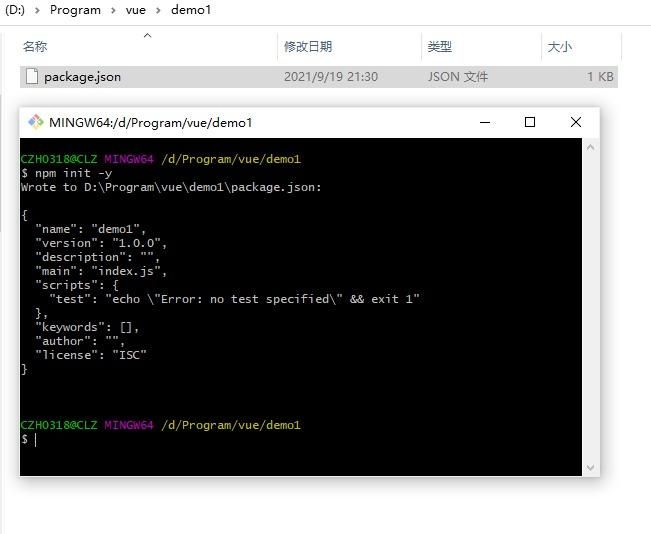Screen dimensions: 651x534
Task: Click the terminal scrollbar up arrow
Action: 591,147
